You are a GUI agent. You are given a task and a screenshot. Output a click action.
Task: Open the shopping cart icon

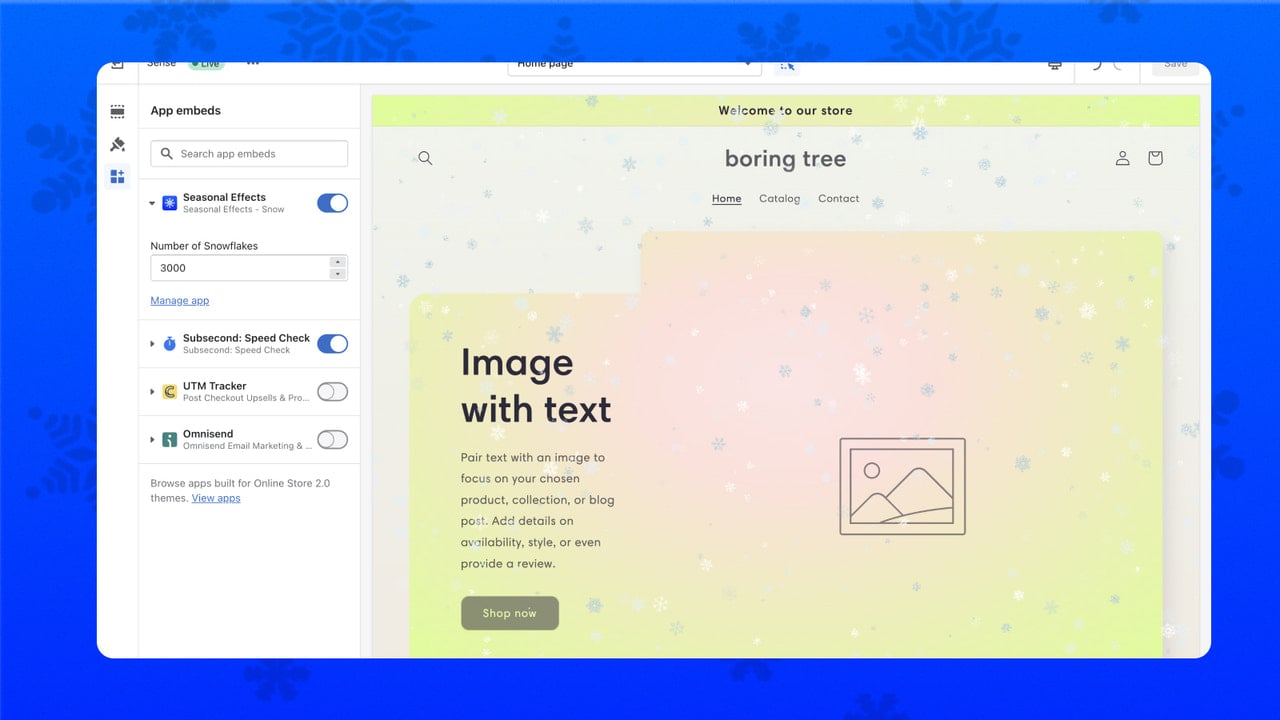click(x=1155, y=158)
